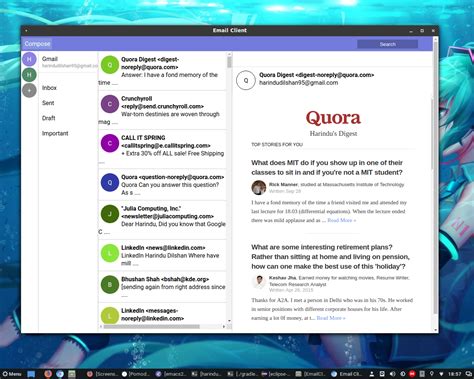Viewport: 474px width, 379px height.
Task: Click the Quora Digest green Q avatar
Action: (110, 65)
